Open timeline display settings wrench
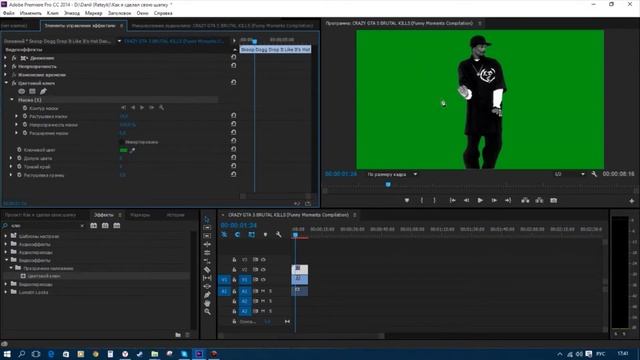The width and height of the screenshot is (640, 360). (278, 235)
